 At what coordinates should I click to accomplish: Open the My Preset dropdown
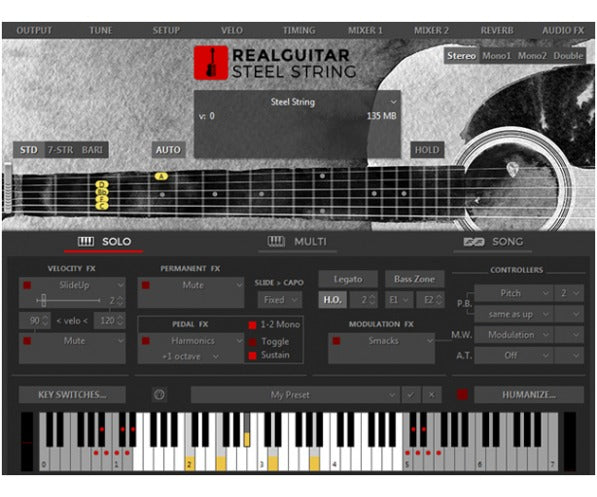(295, 395)
